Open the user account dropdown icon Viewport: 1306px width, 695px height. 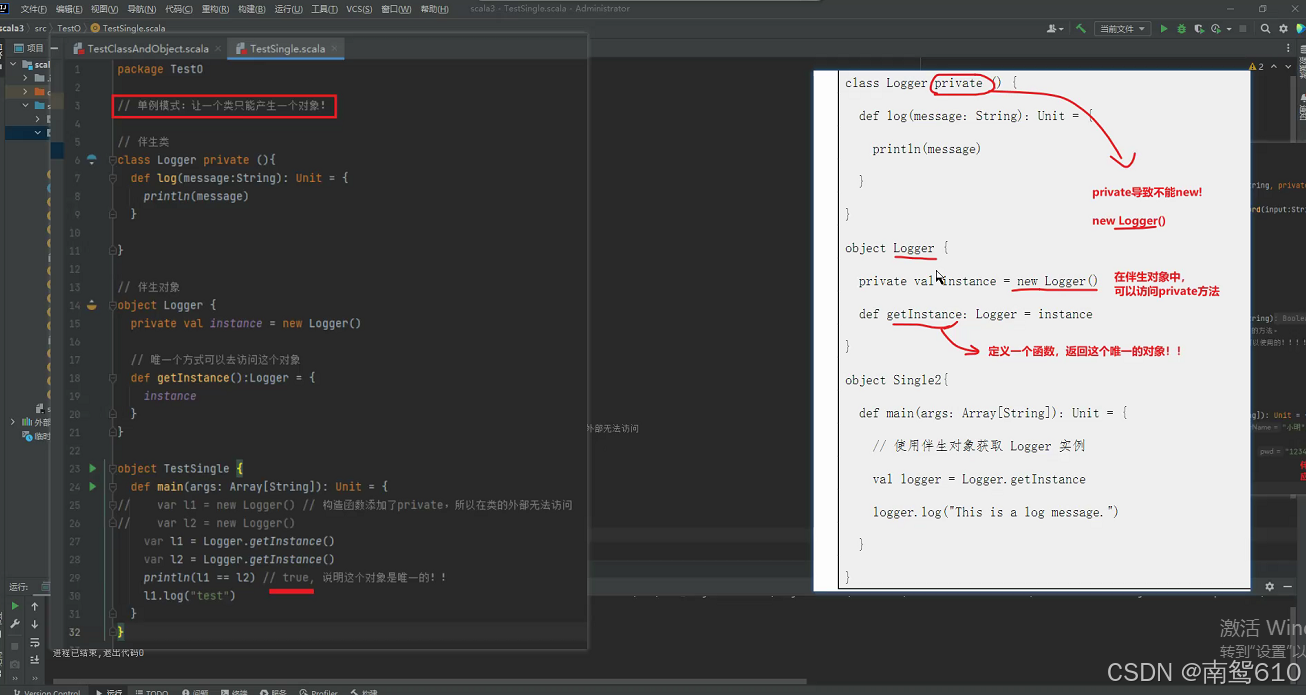point(1055,29)
